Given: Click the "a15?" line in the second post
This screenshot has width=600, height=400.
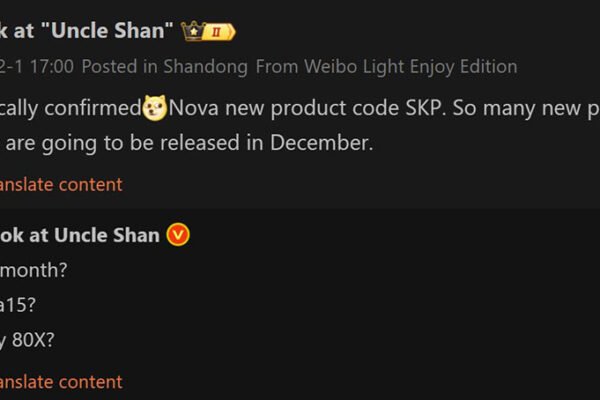Looking at the screenshot, I should tap(22, 305).
